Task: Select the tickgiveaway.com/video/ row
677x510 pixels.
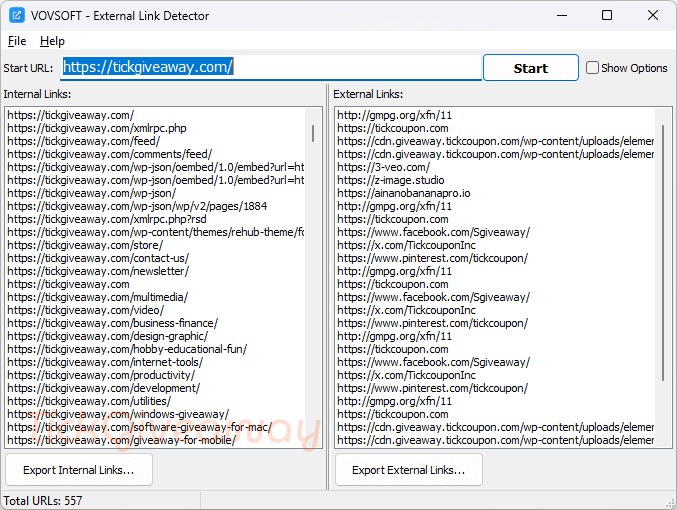Action: click(x=155, y=310)
